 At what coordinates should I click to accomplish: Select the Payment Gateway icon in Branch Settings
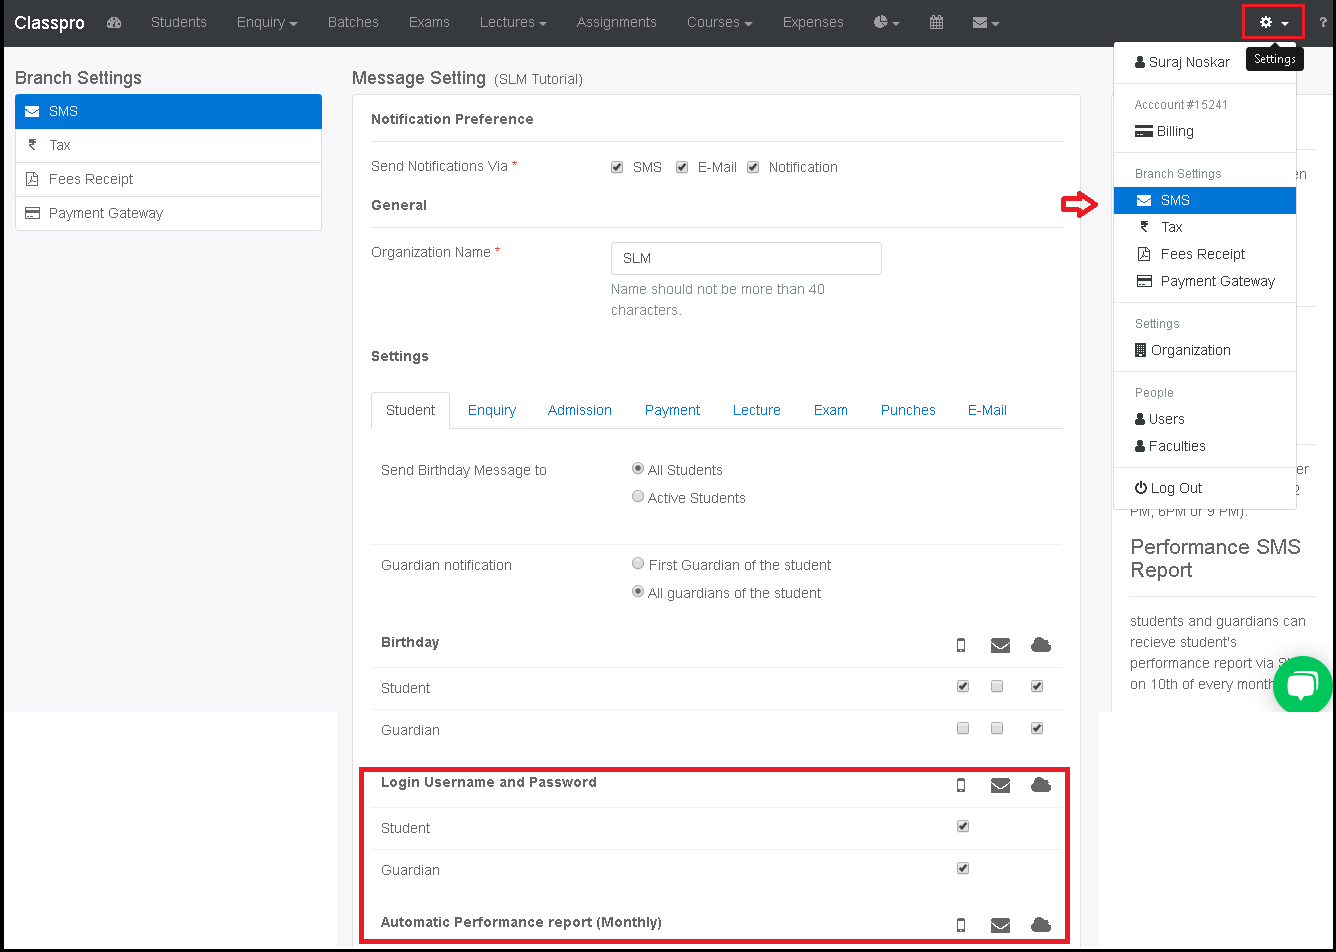pyautogui.click(x=31, y=213)
